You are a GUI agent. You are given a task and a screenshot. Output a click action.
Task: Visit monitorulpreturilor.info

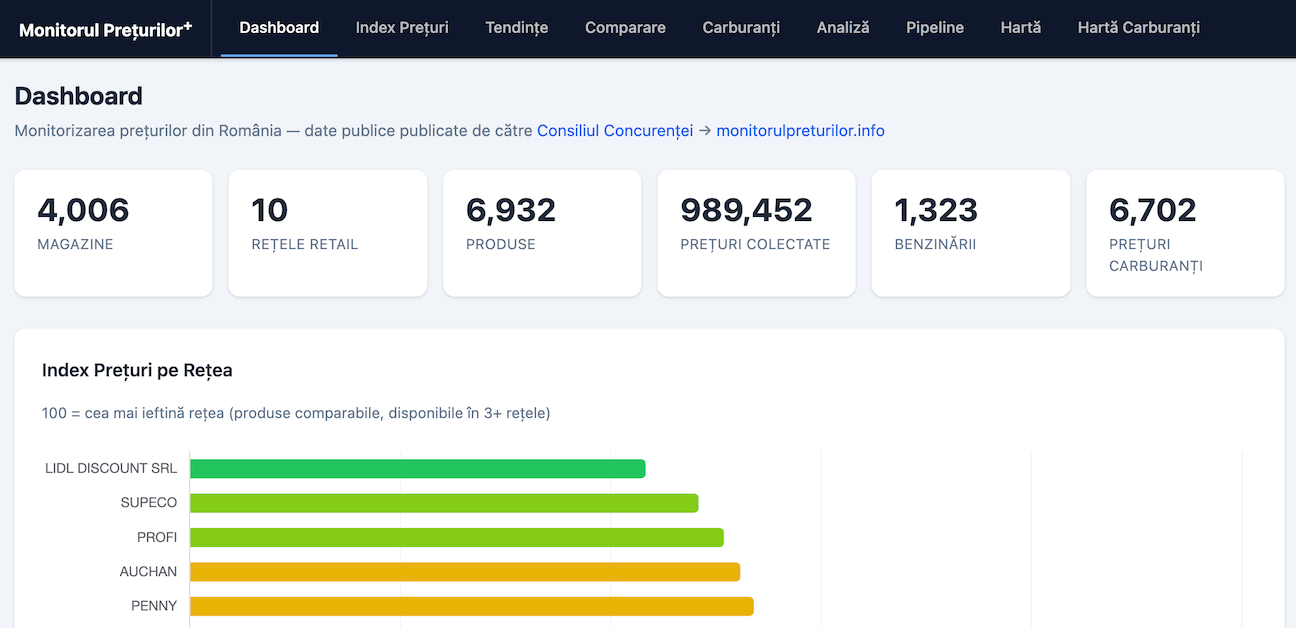[801, 130]
